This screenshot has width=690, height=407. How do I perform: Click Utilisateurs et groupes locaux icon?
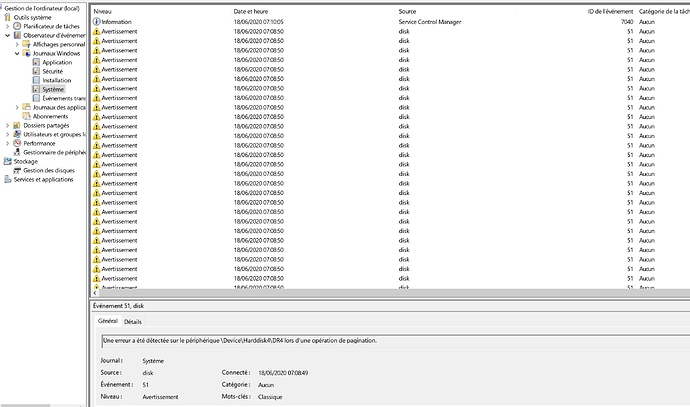pyautogui.click(x=17, y=135)
